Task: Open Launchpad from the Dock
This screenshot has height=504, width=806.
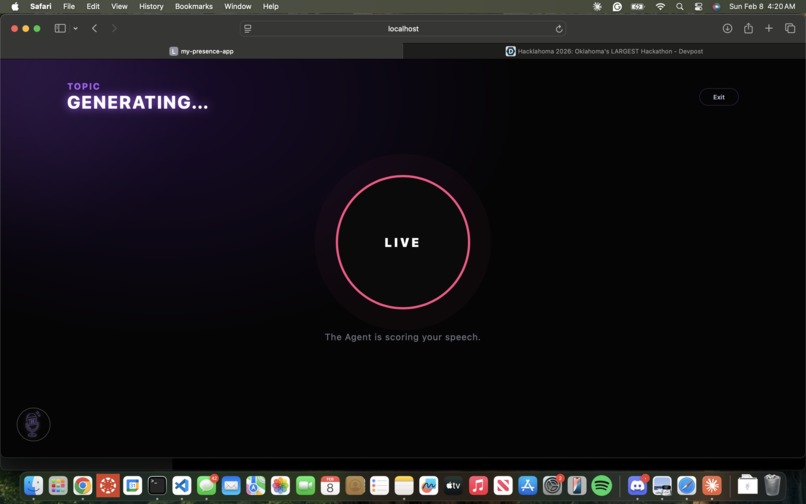Action: pyautogui.click(x=58, y=485)
